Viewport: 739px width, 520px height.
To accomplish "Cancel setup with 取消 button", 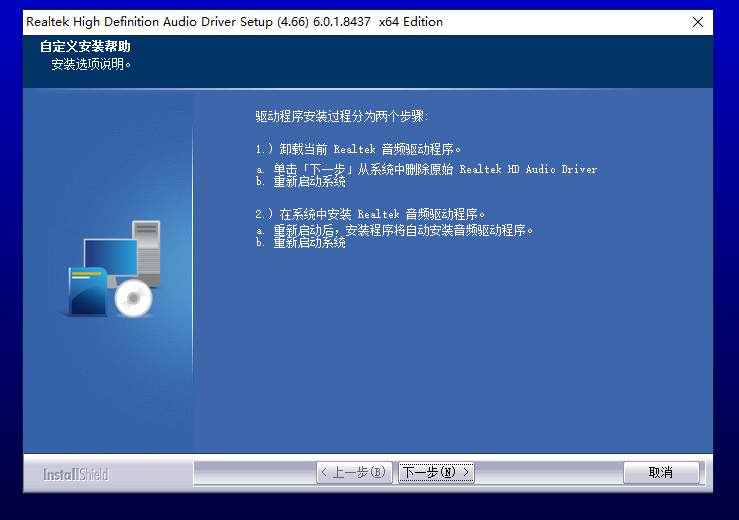I will click(x=661, y=472).
